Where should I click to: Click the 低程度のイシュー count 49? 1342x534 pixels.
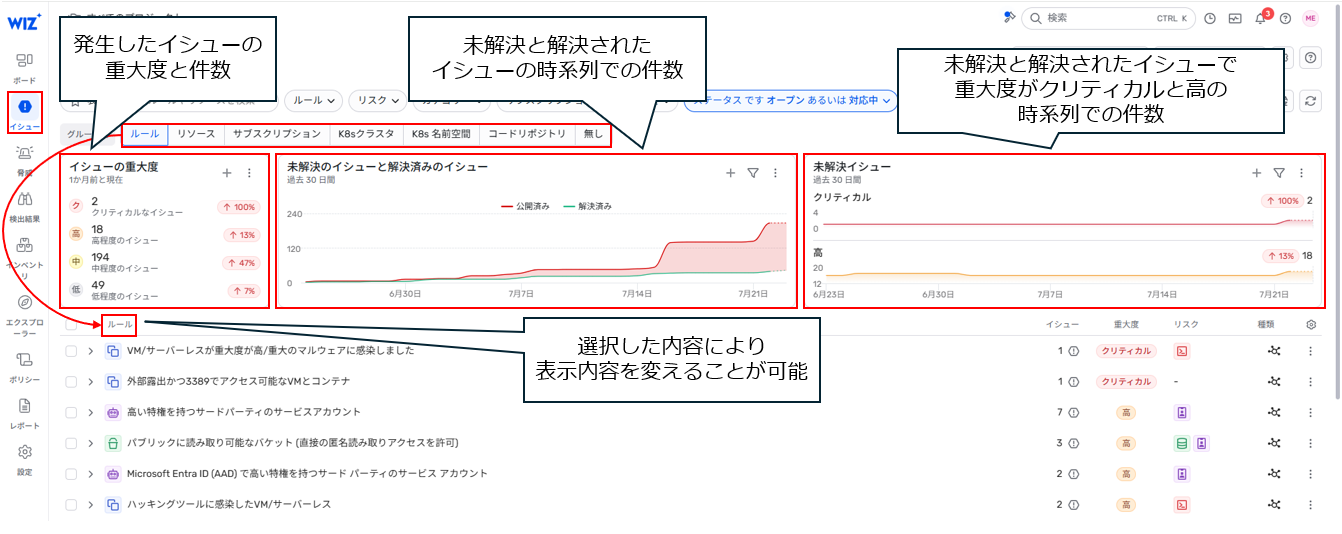point(97,285)
